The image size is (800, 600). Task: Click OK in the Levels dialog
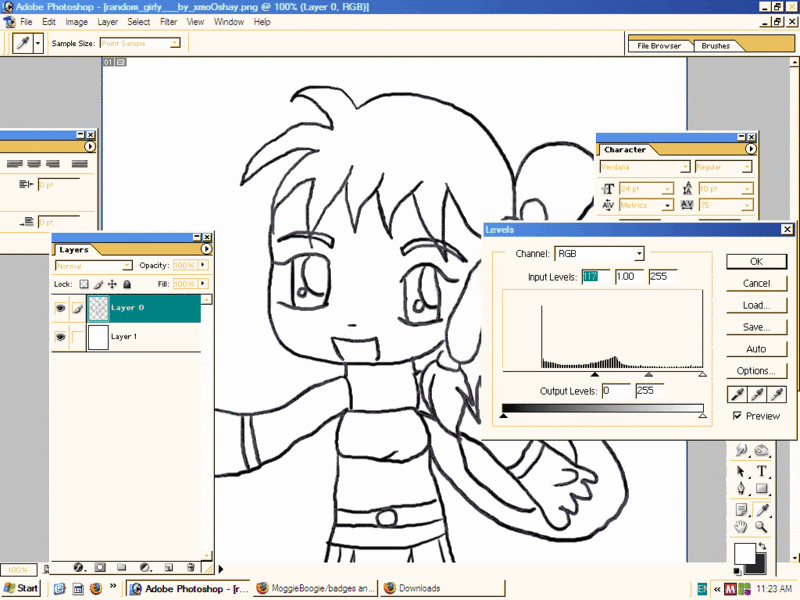(756, 261)
